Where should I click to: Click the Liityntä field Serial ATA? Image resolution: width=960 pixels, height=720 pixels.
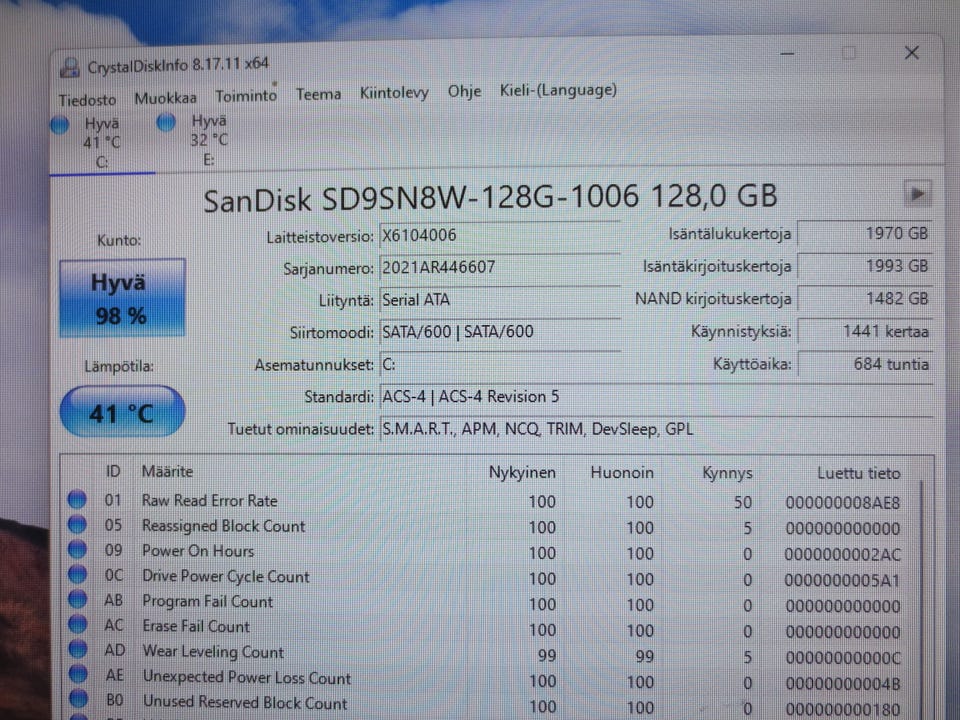[500, 300]
